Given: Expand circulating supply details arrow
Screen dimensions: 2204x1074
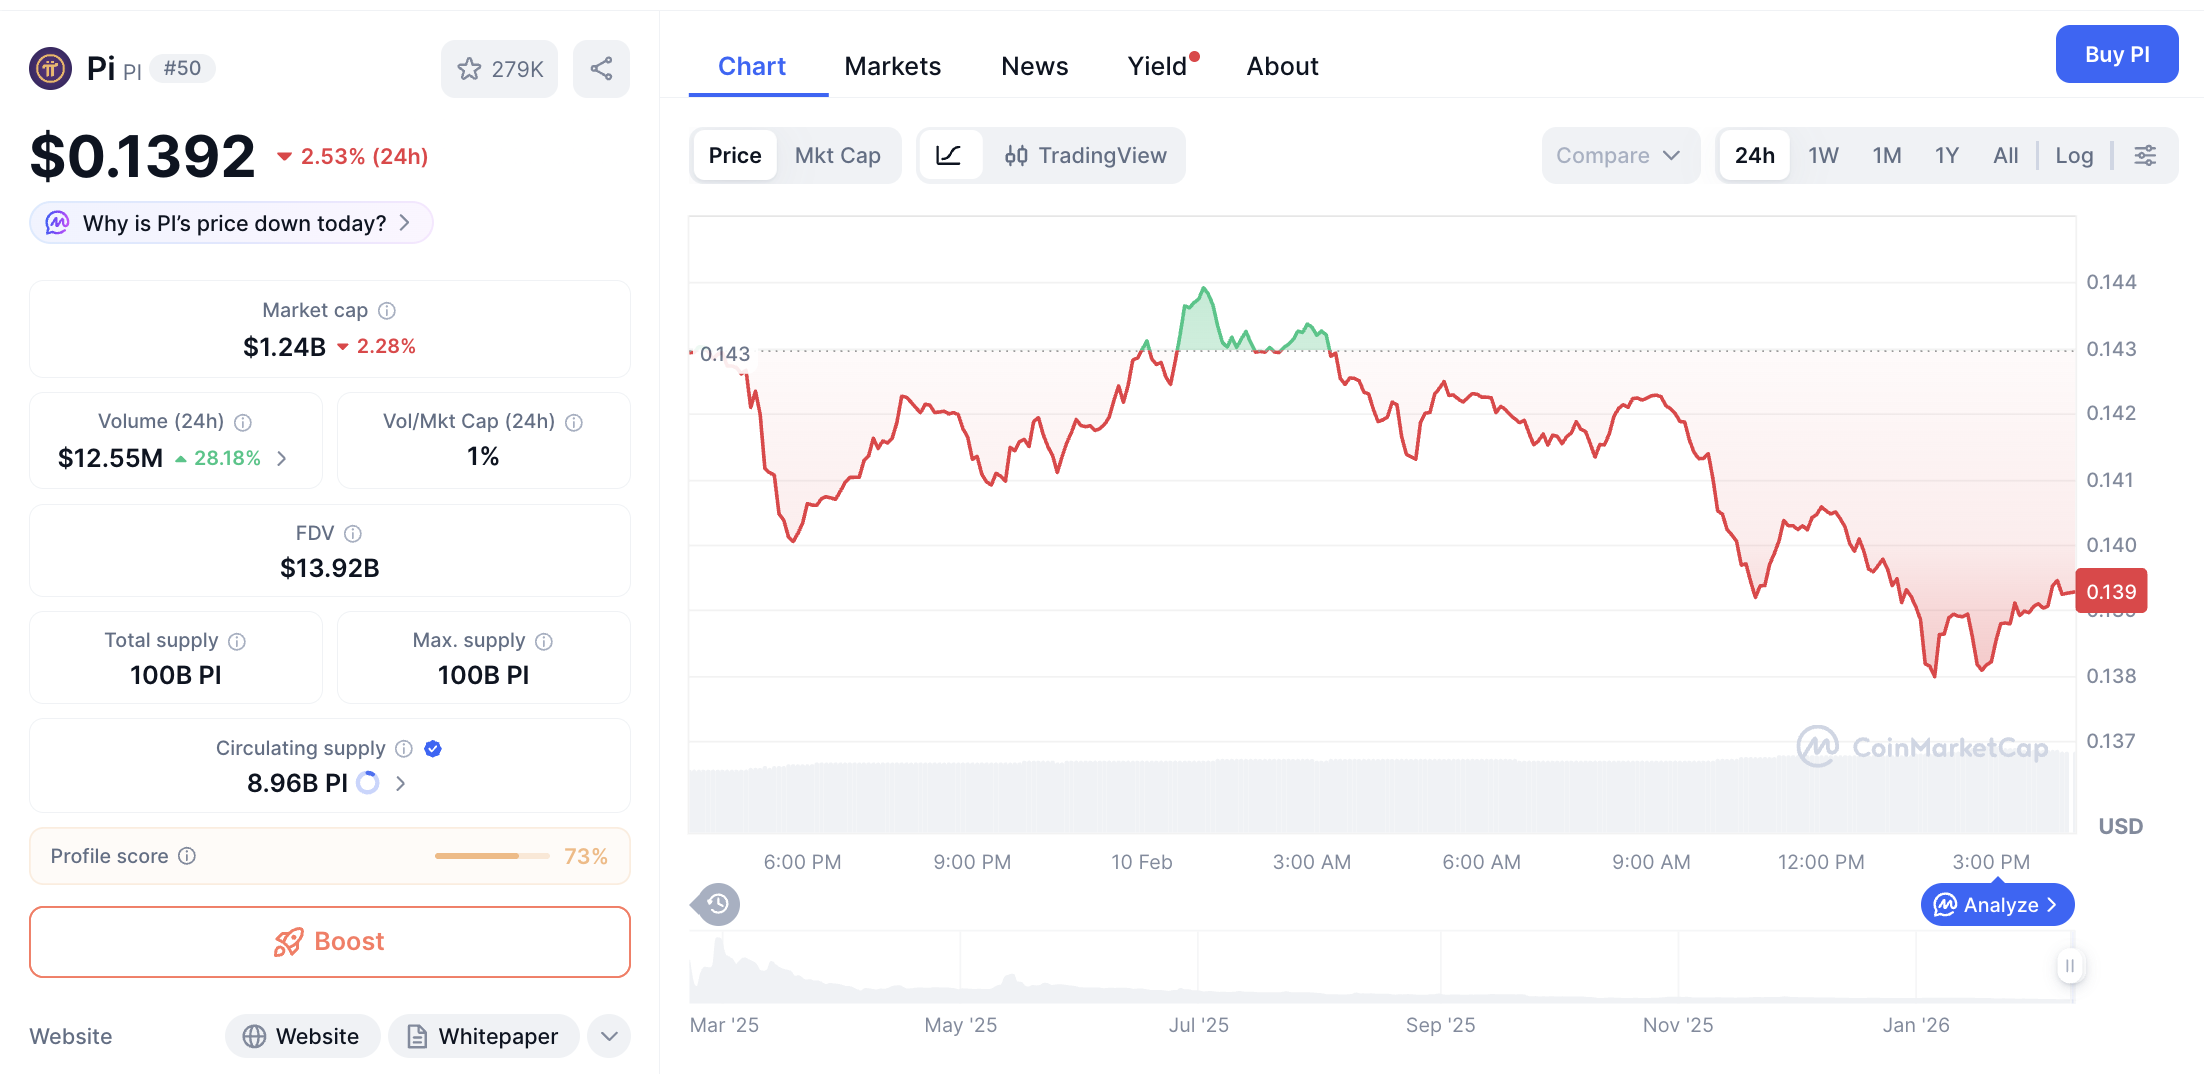Looking at the screenshot, I should pos(400,783).
